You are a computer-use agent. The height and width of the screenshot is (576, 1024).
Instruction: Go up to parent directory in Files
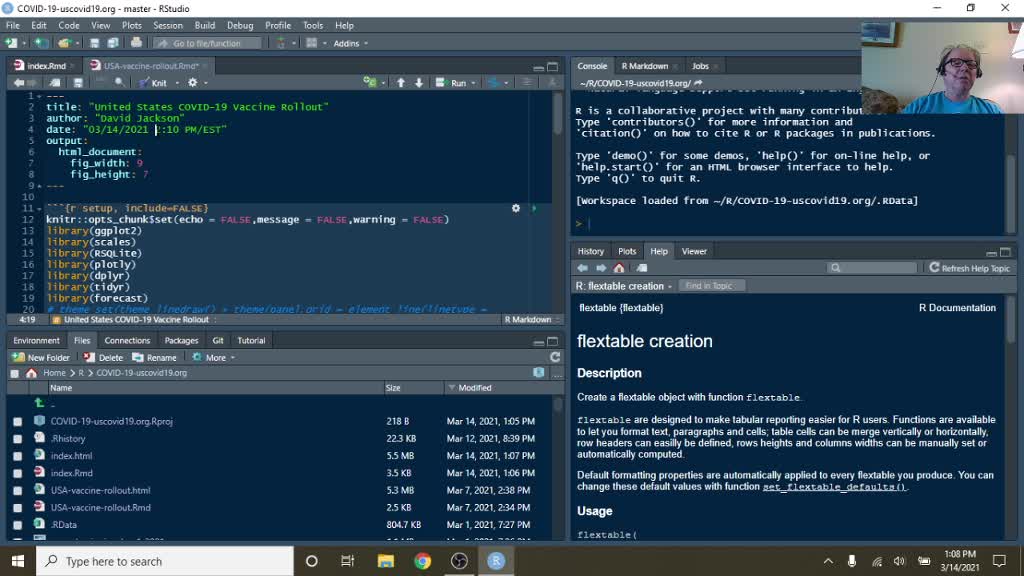(40, 403)
